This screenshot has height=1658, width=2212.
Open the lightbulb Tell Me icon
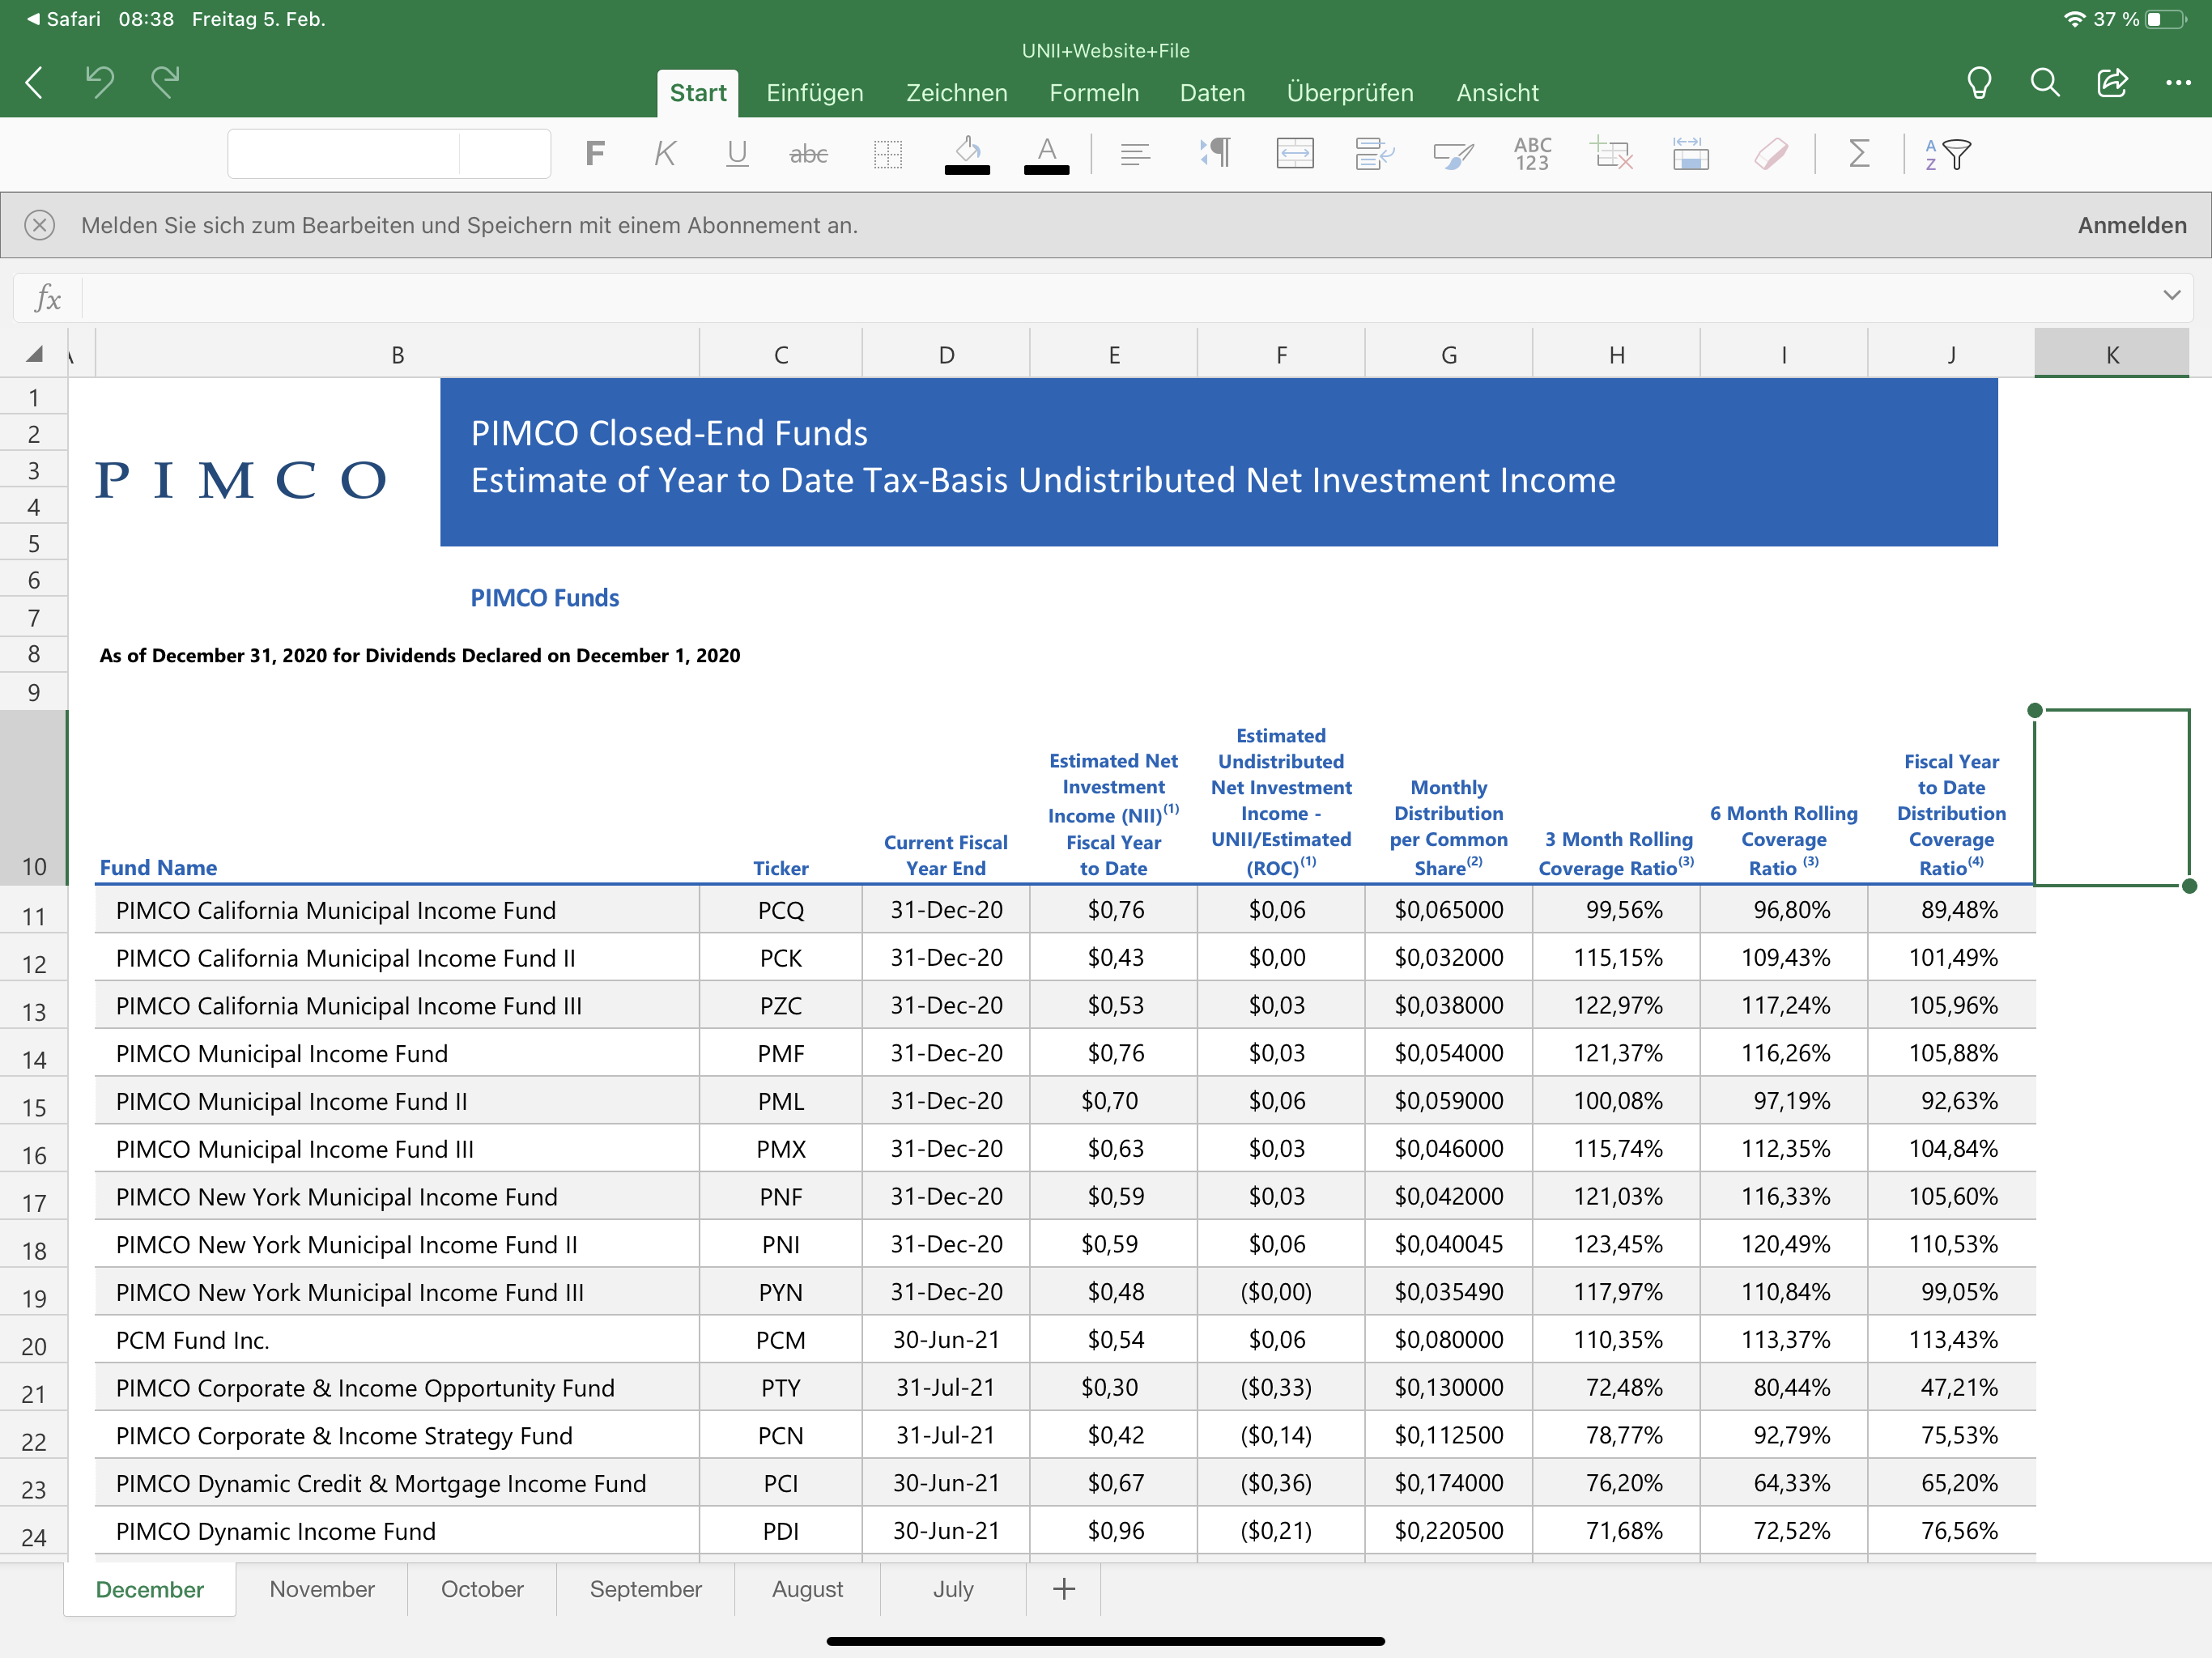coord(1978,83)
